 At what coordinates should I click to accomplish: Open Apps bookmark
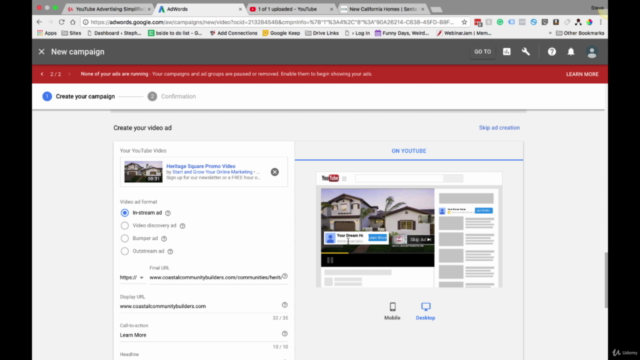(x=47, y=33)
